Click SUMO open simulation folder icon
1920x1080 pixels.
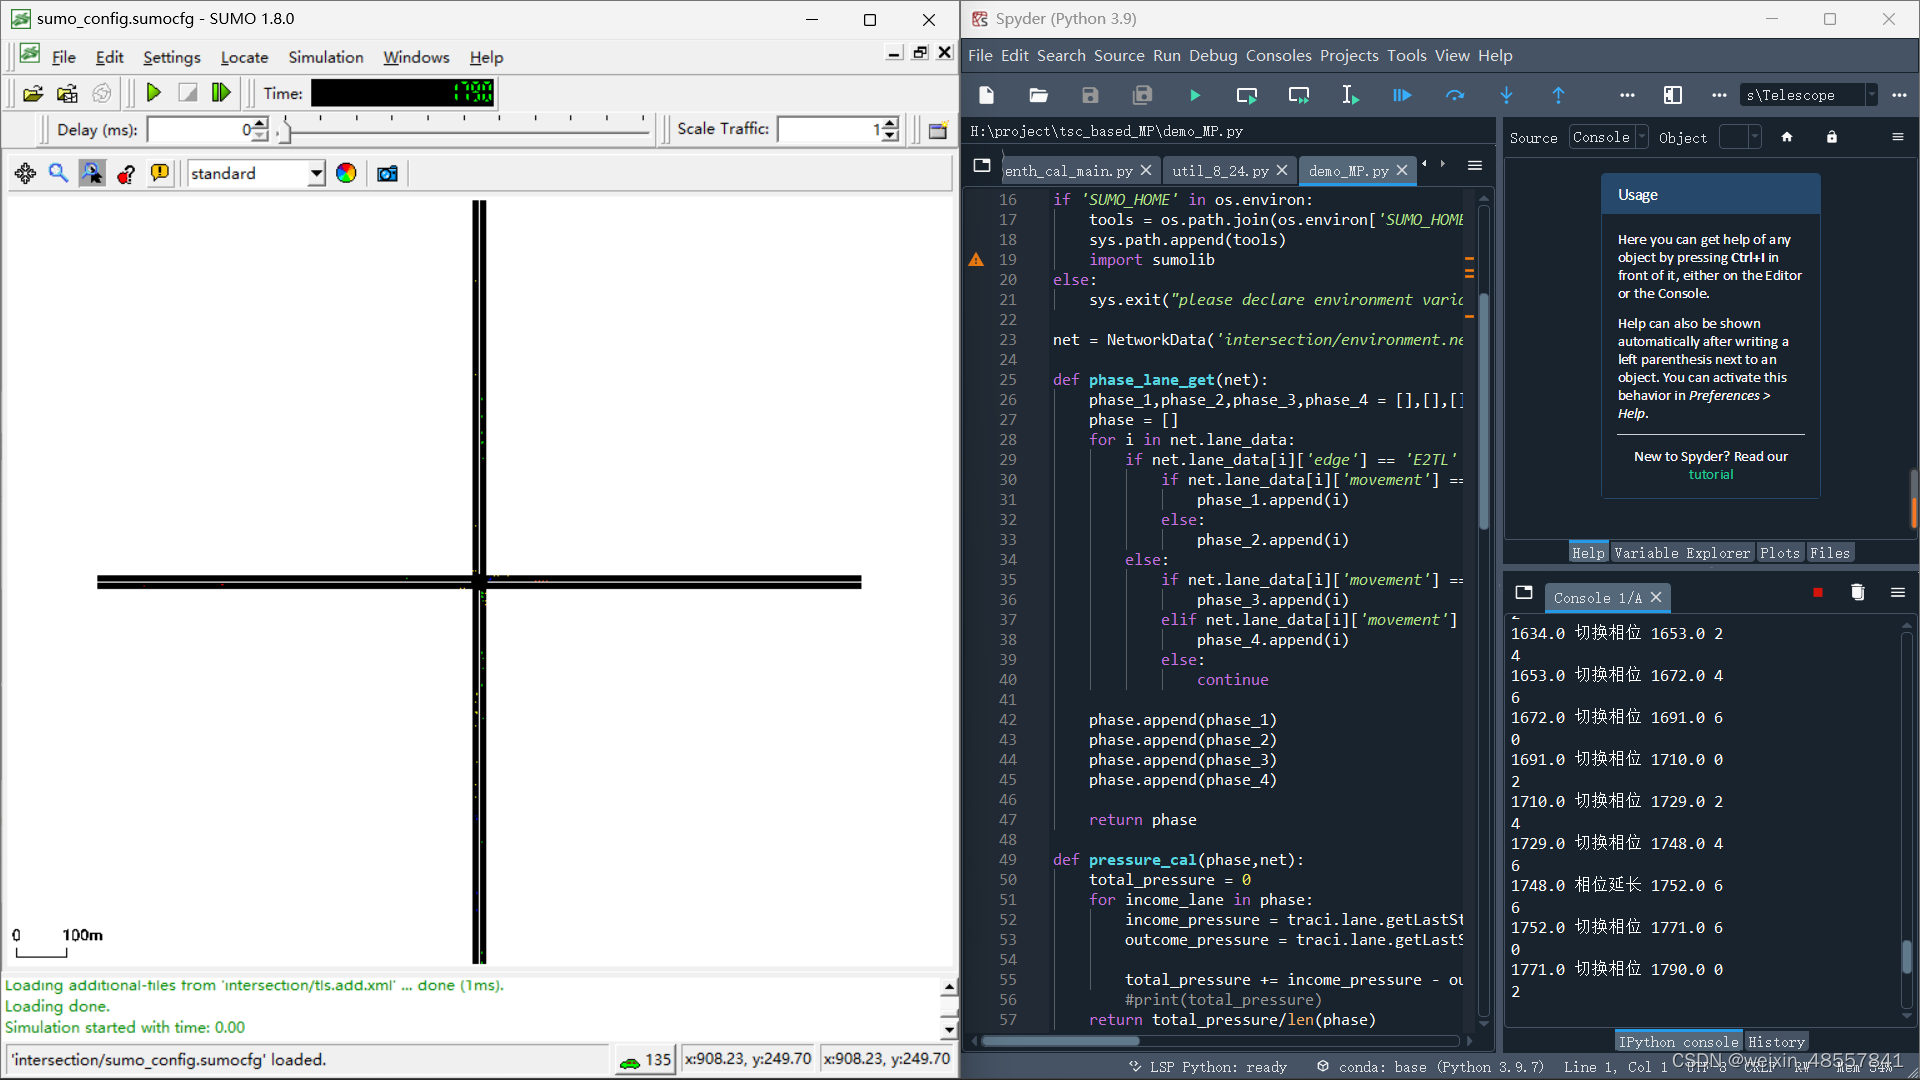(33, 93)
